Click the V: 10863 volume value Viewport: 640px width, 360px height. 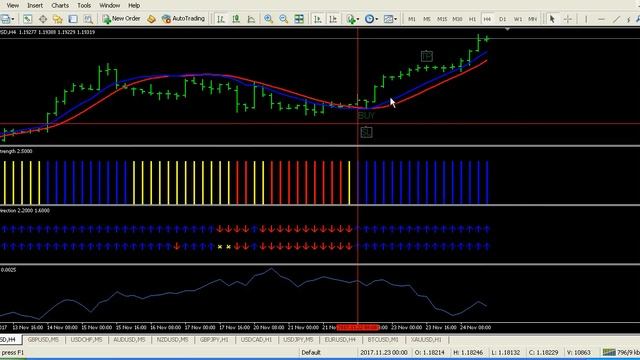[x=578, y=352]
